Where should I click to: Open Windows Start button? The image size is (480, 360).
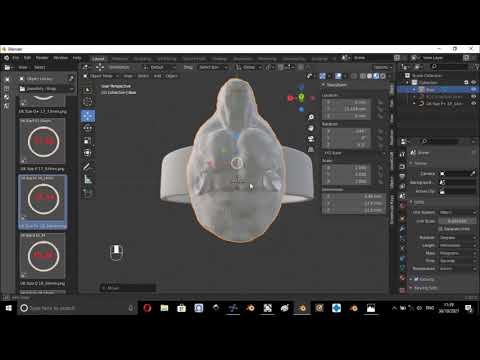coord(9,308)
